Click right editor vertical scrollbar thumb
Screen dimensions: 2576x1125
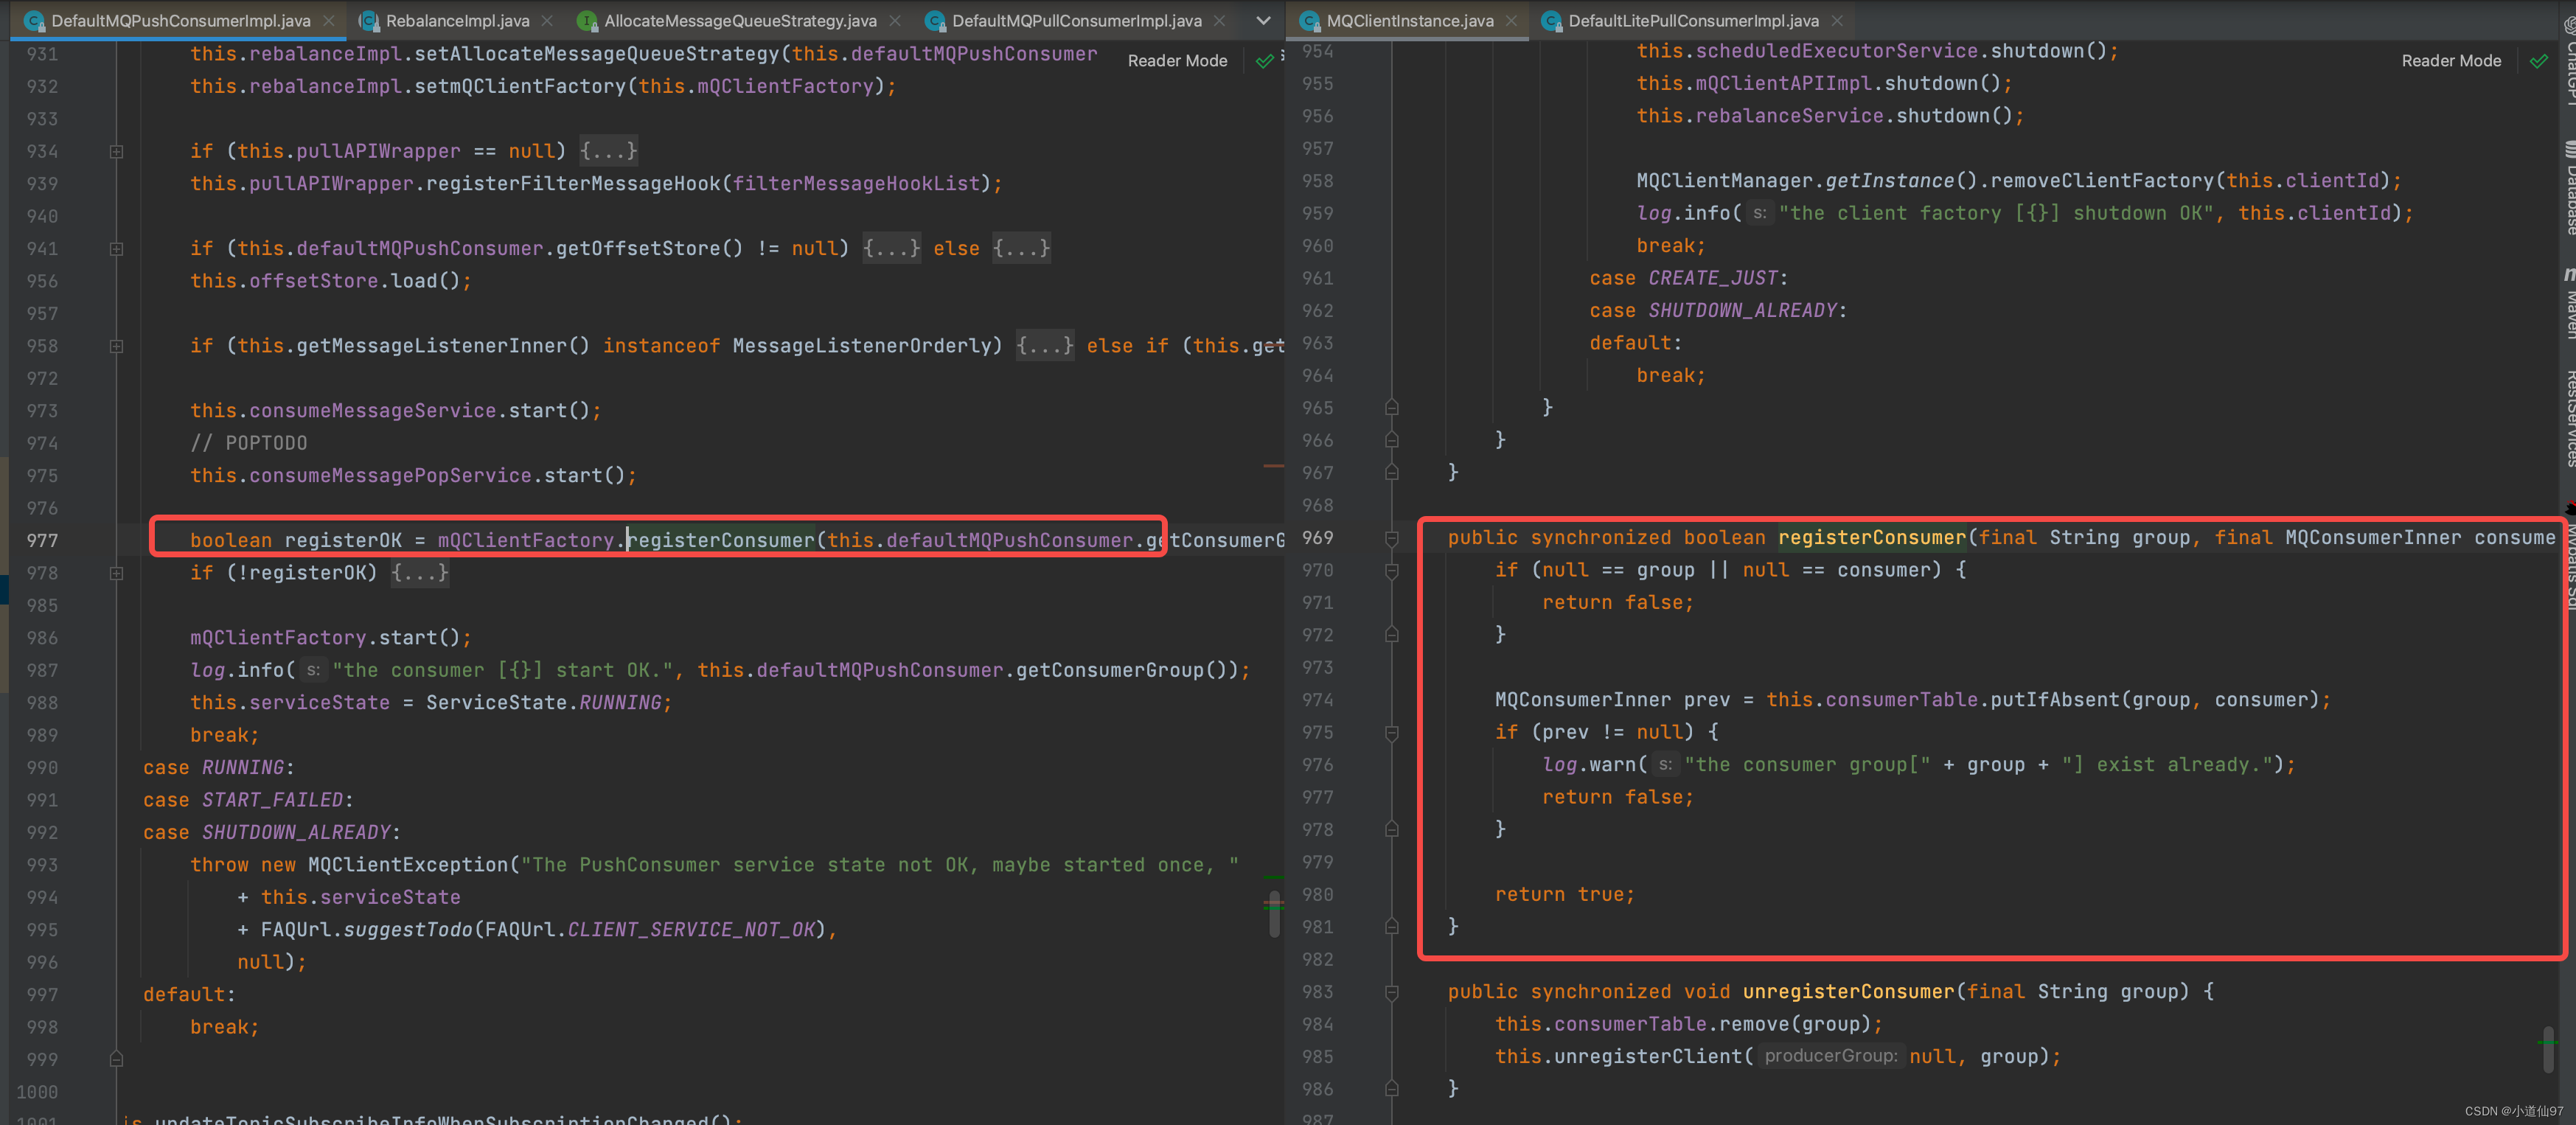tap(2548, 1049)
